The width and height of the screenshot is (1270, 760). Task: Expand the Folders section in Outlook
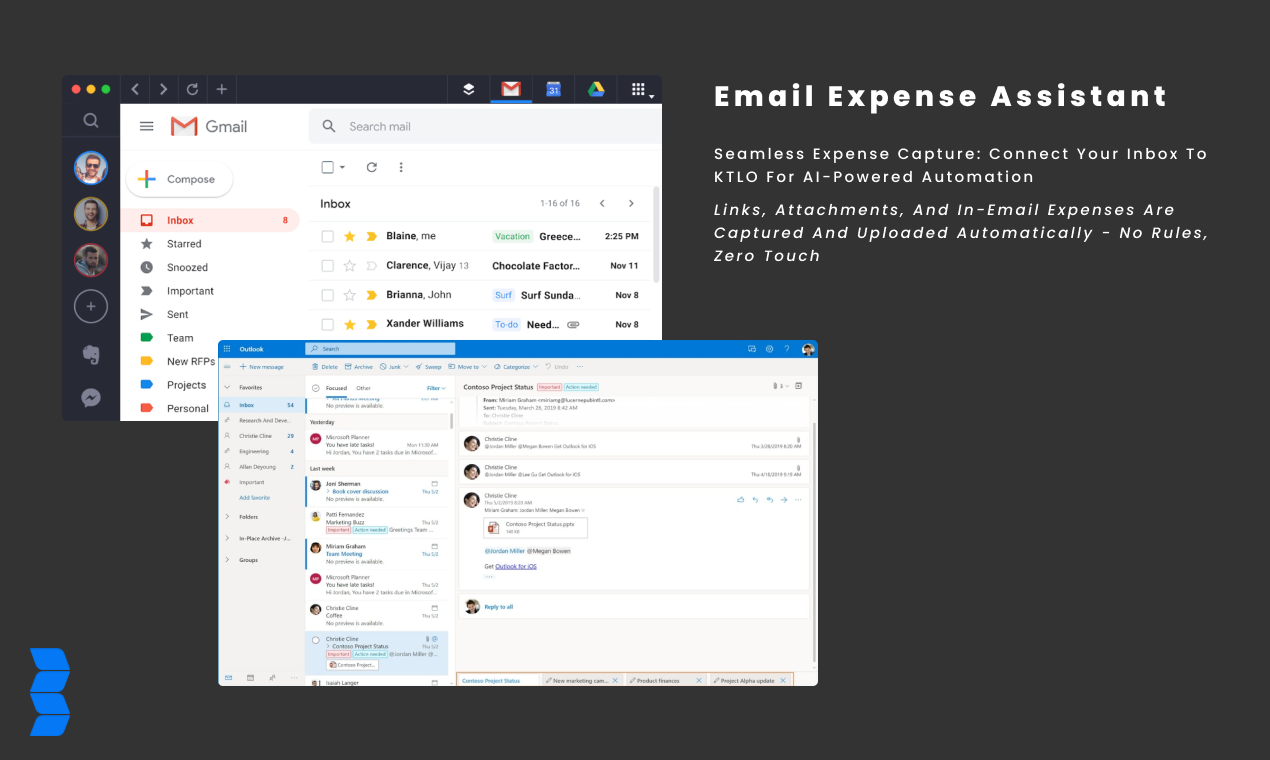[x=227, y=517]
